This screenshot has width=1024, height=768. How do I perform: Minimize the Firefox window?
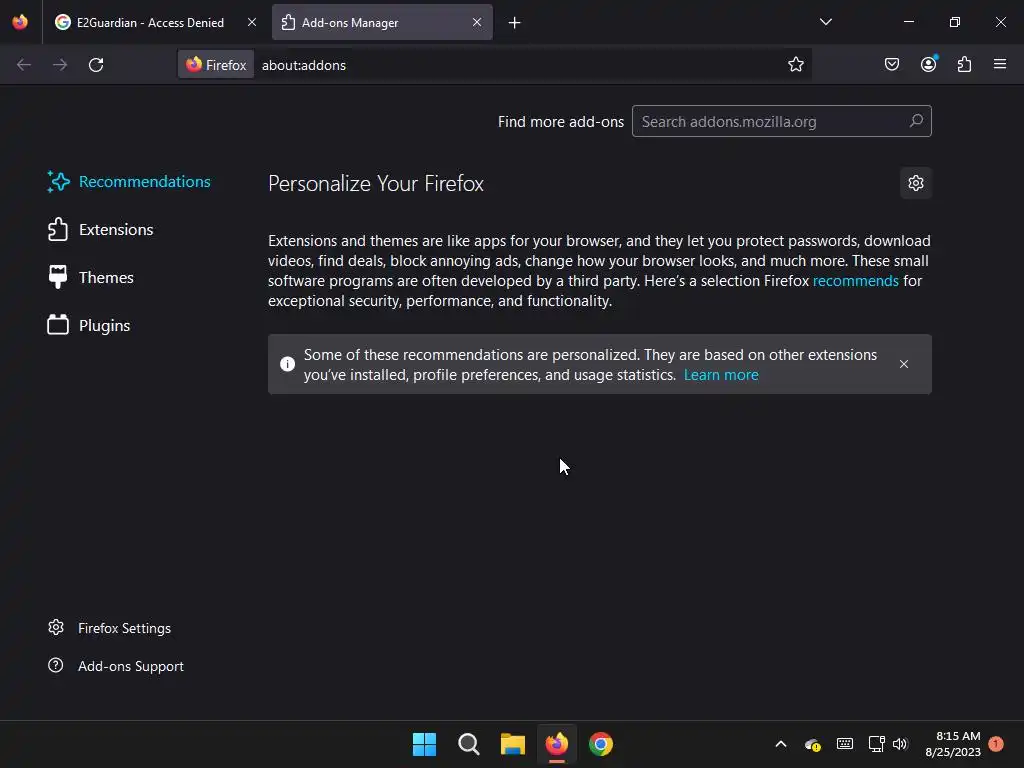[x=908, y=22]
